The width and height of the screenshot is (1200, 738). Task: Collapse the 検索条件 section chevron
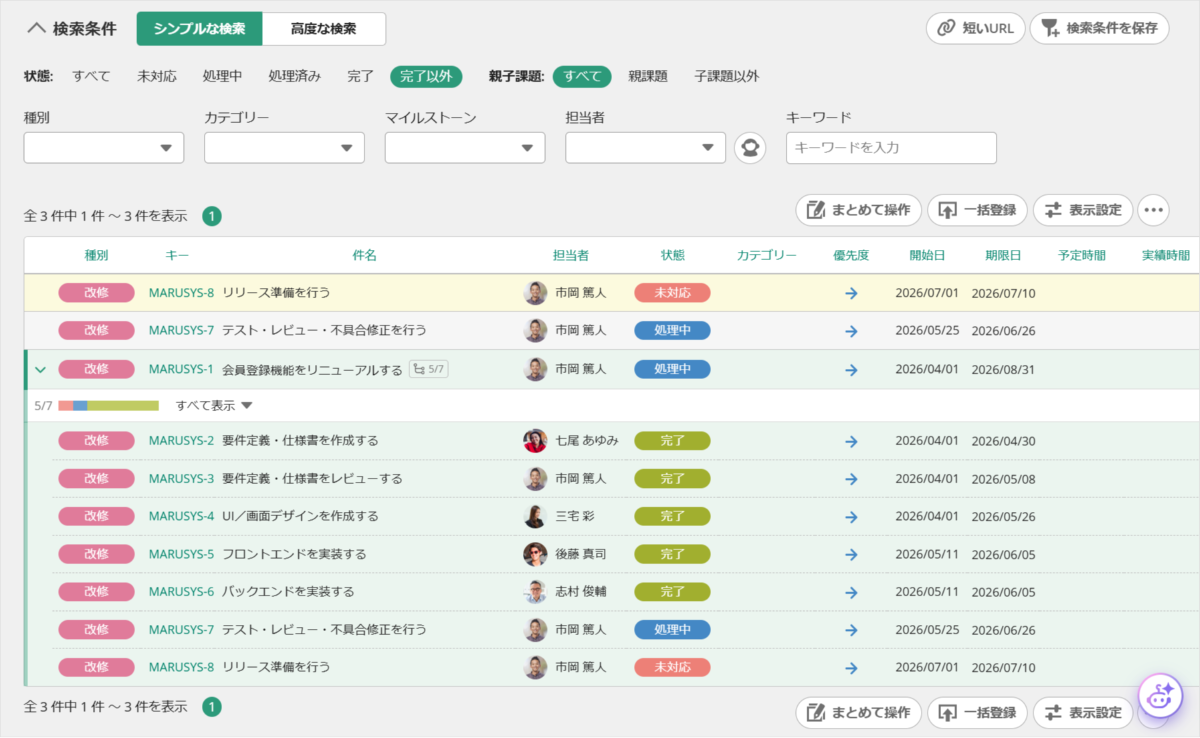coord(36,29)
